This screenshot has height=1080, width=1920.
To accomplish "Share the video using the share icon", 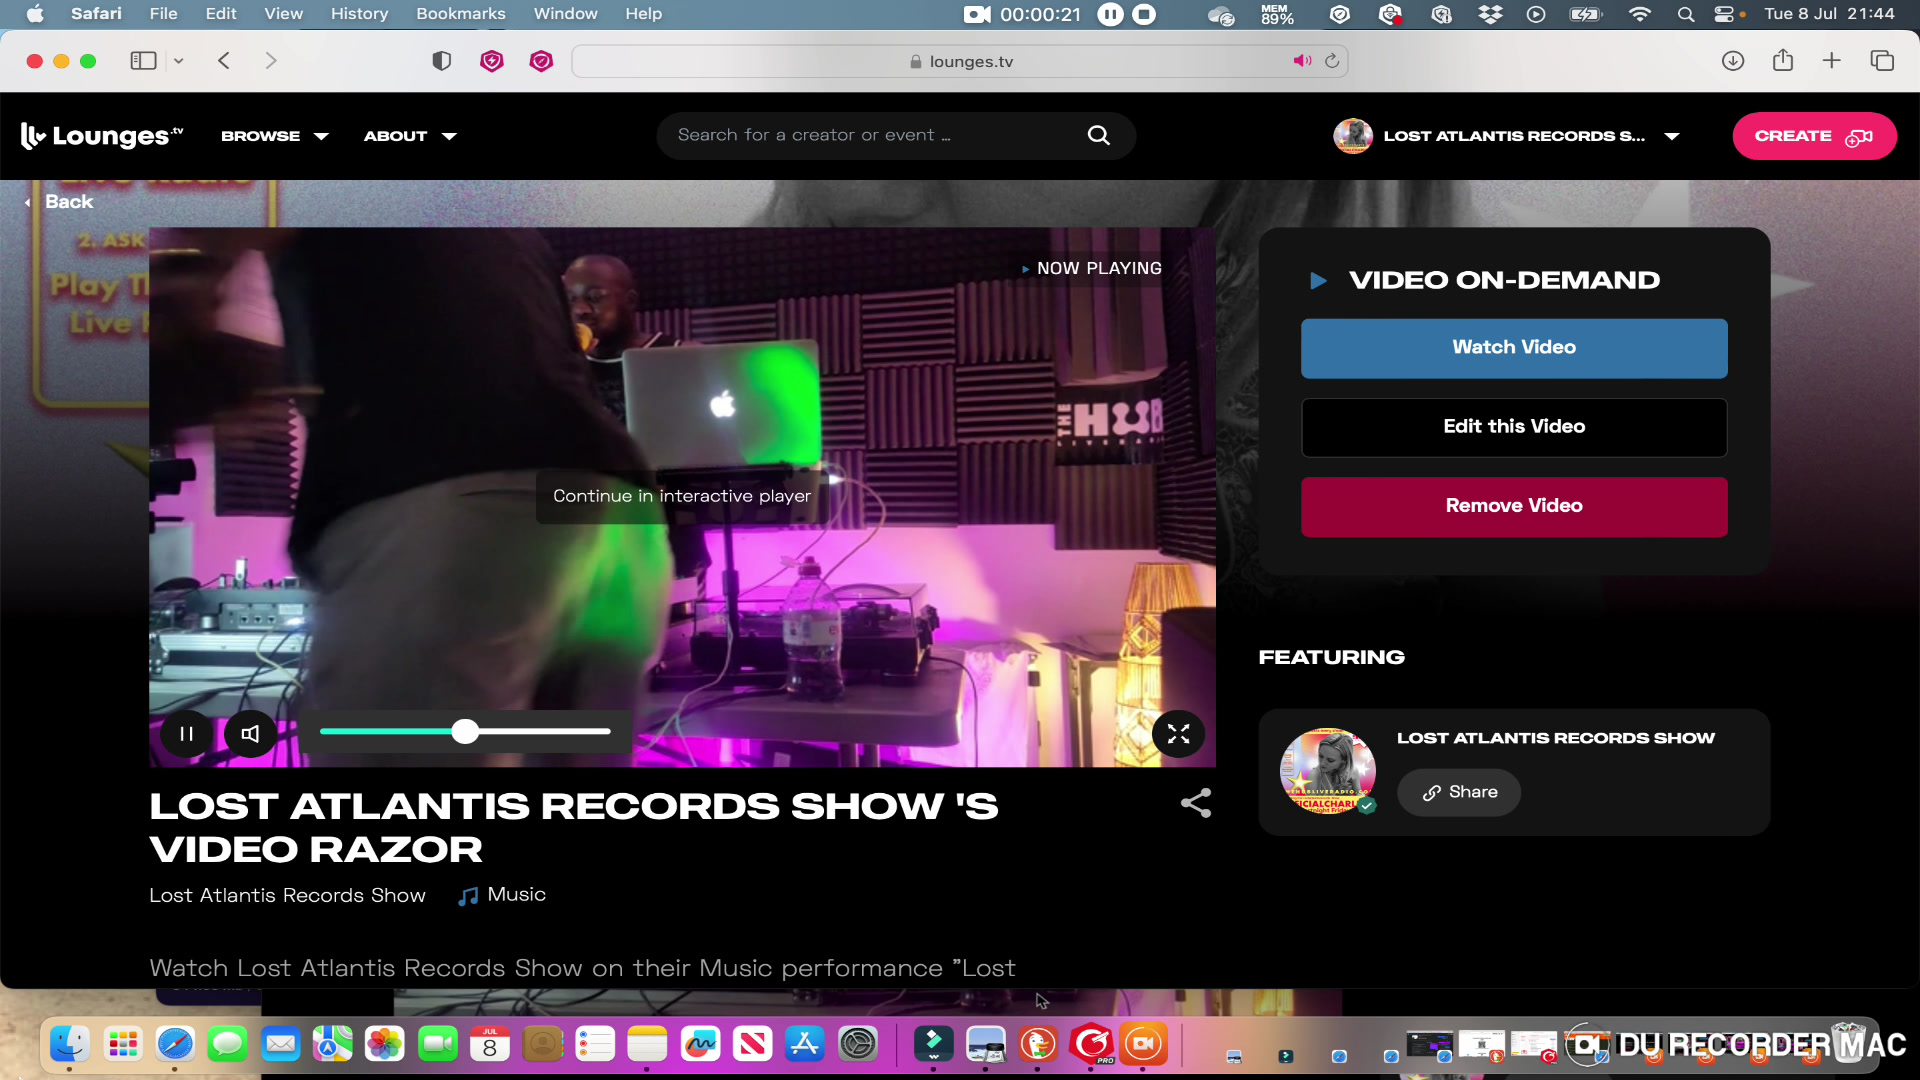I will click(1196, 803).
